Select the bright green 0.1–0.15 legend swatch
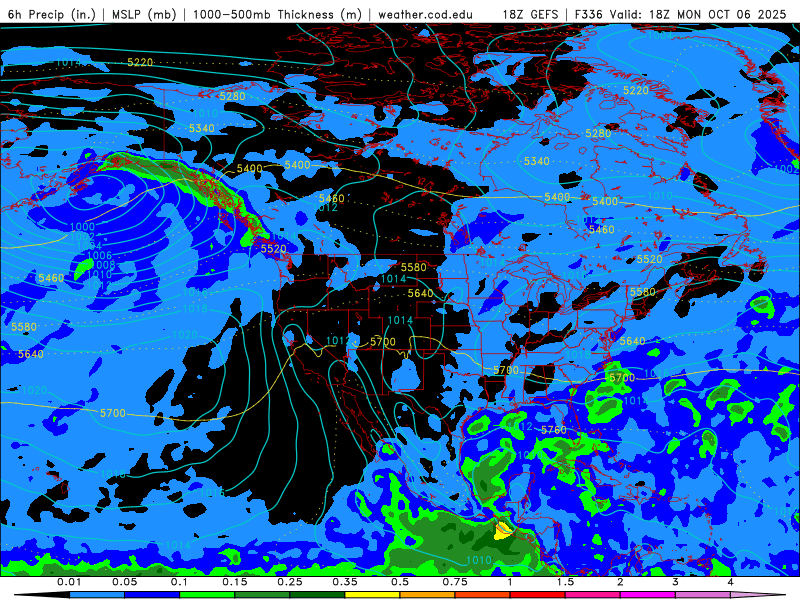 tap(207, 595)
